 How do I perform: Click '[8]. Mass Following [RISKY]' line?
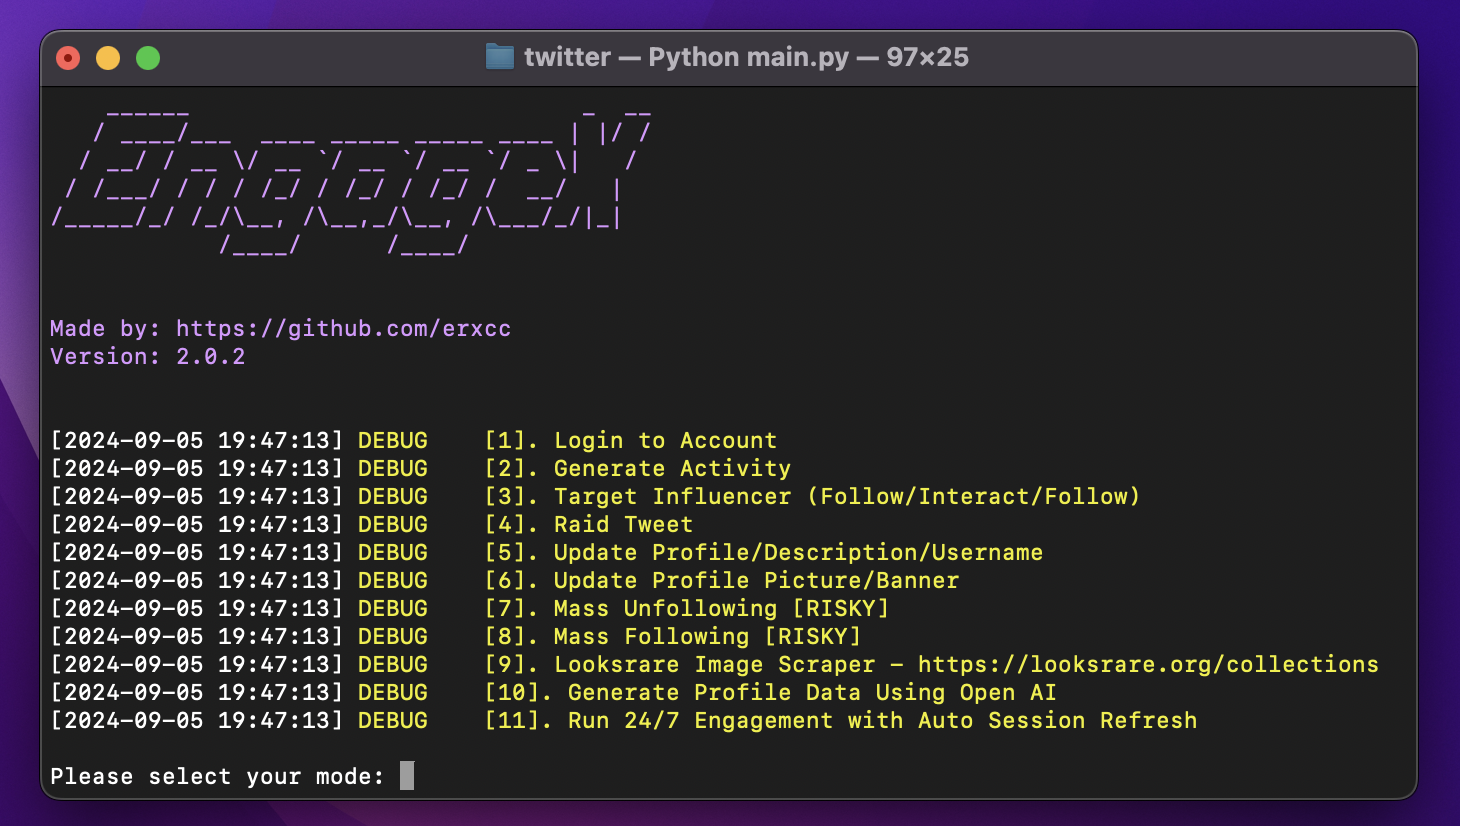673,636
